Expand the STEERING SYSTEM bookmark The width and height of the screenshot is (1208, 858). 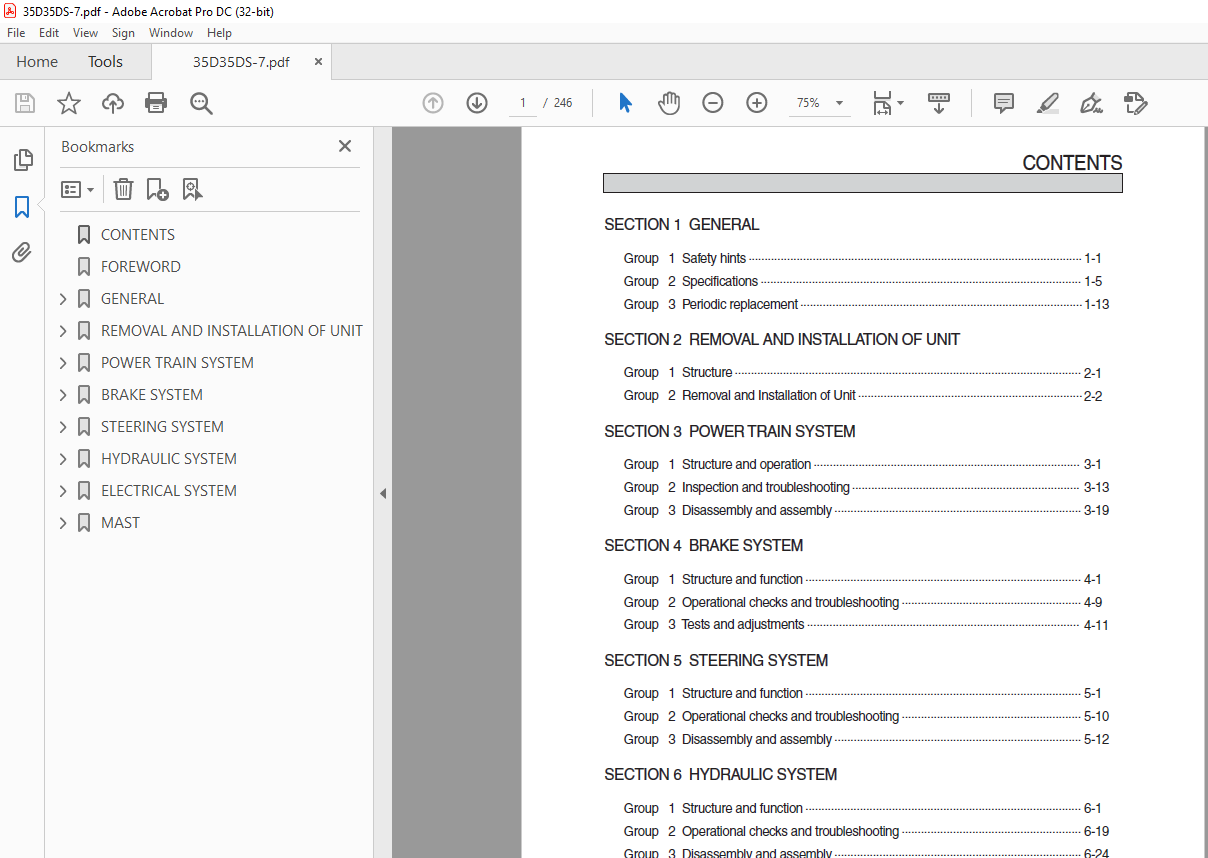pos(63,427)
